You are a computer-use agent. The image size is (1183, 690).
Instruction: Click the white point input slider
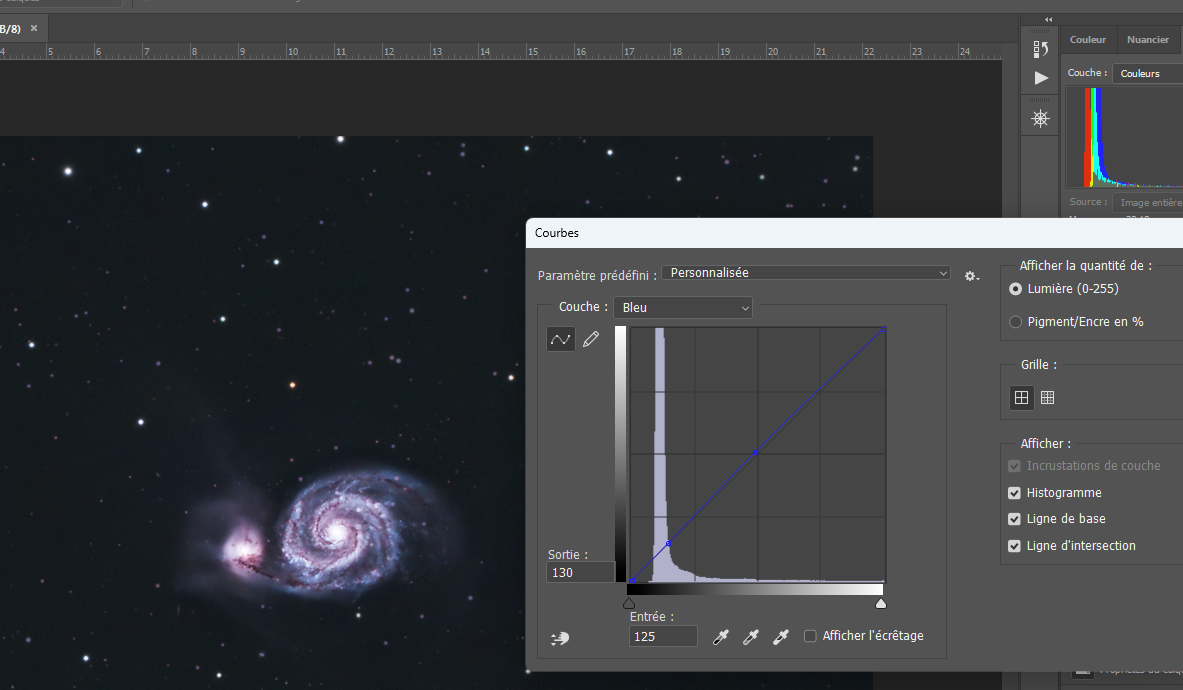pos(880,603)
